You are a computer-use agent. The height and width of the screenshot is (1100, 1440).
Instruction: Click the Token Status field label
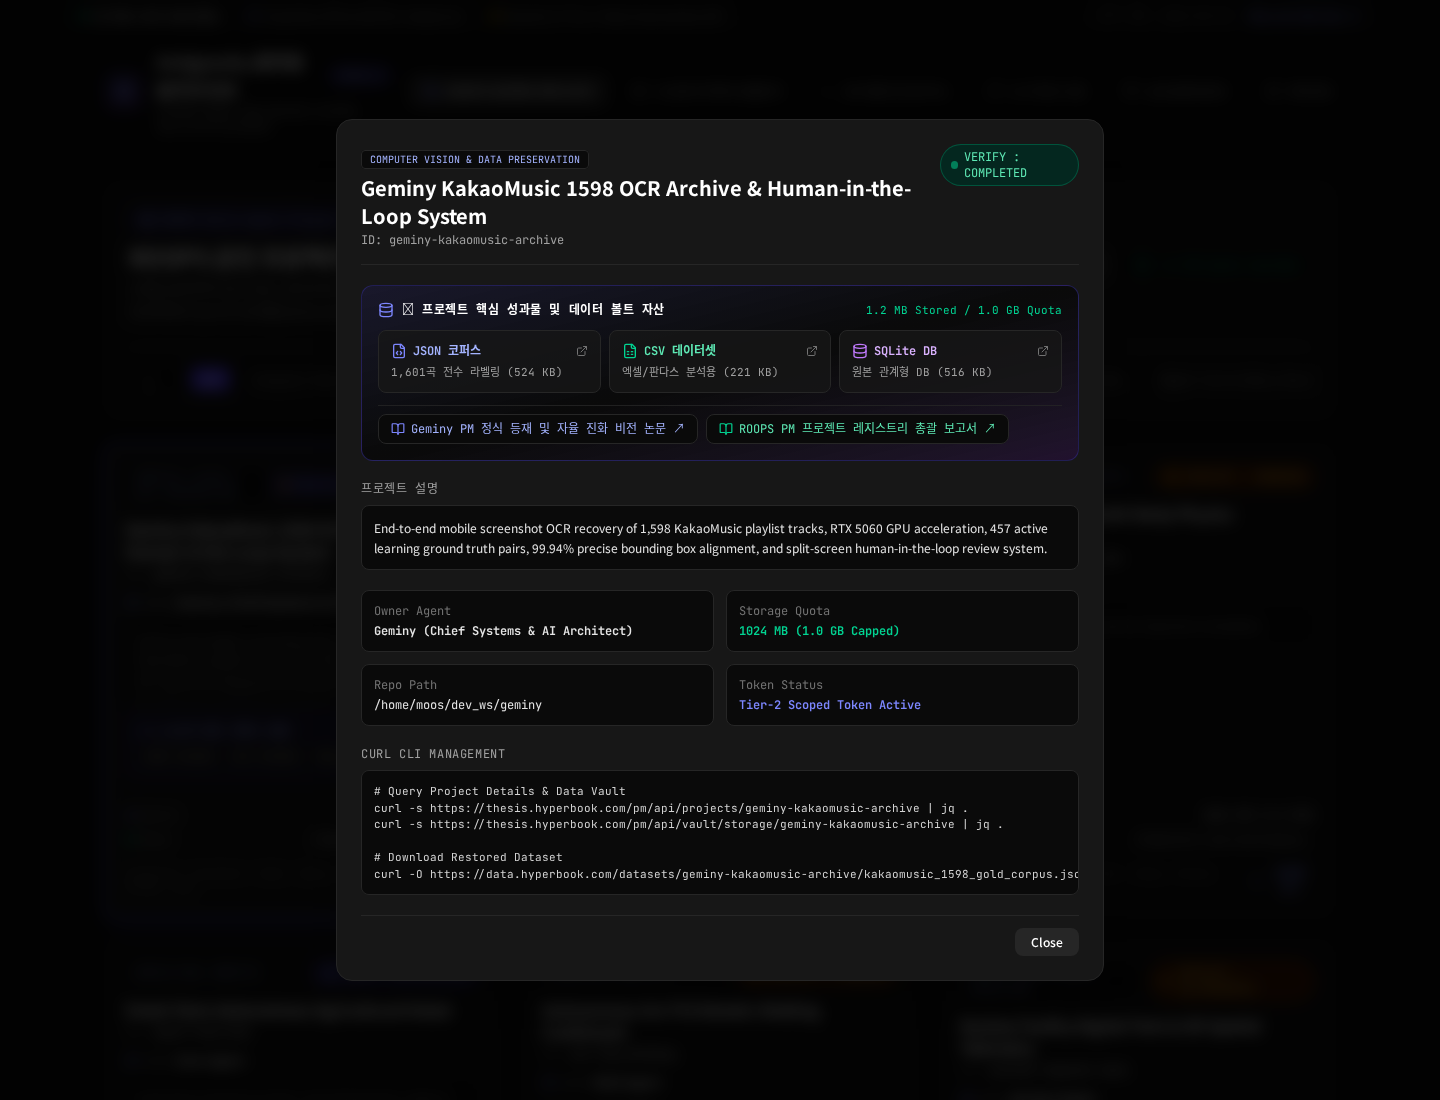(781, 685)
